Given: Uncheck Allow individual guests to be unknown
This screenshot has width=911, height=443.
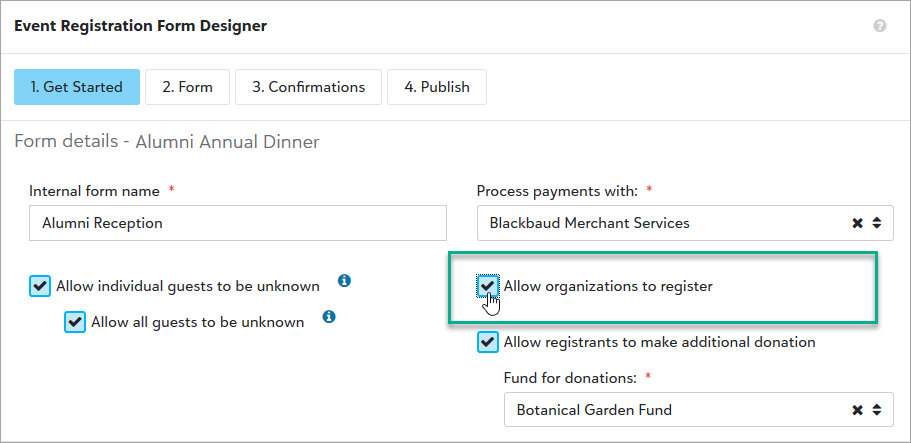Looking at the screenshot, I should pyautogui.click(x=40, y=287).
